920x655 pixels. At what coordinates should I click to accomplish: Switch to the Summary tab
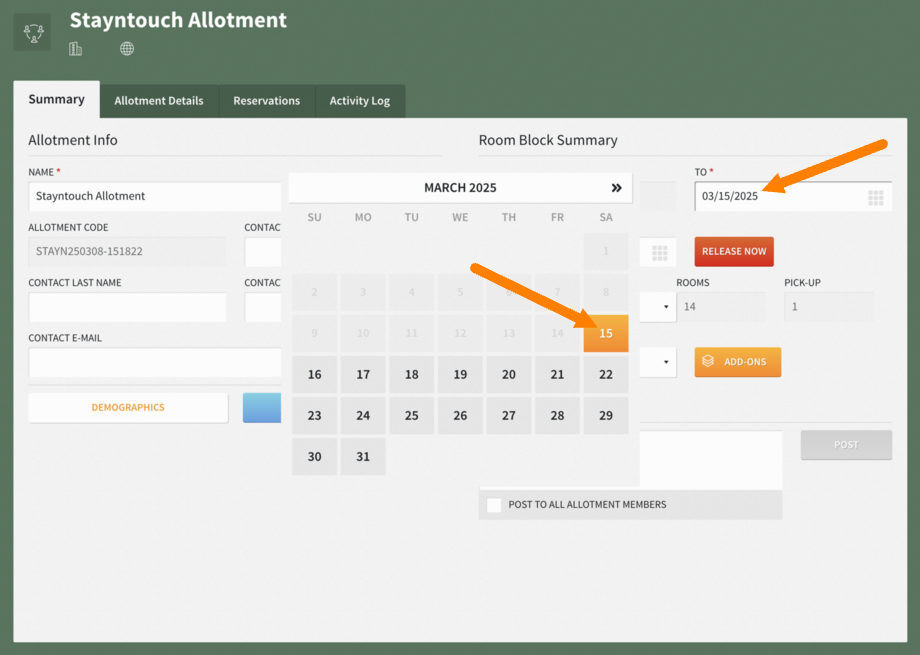pos(56,99)
